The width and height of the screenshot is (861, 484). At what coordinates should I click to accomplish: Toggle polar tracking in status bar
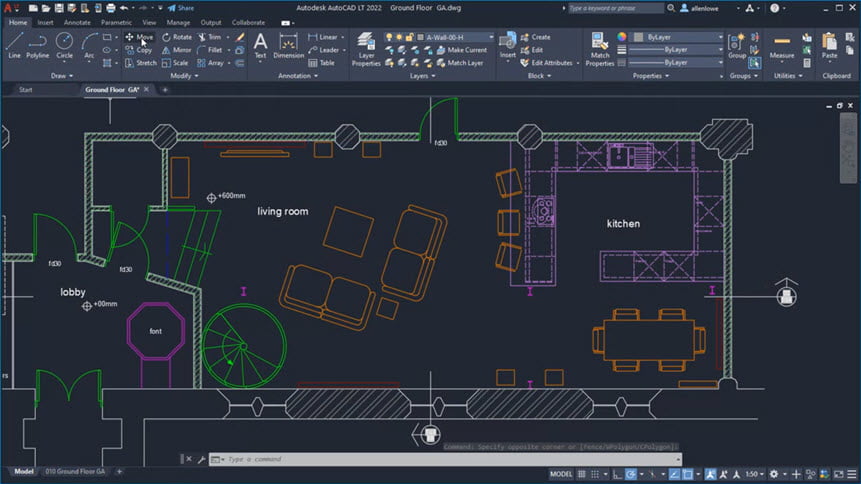pos(630,474)
